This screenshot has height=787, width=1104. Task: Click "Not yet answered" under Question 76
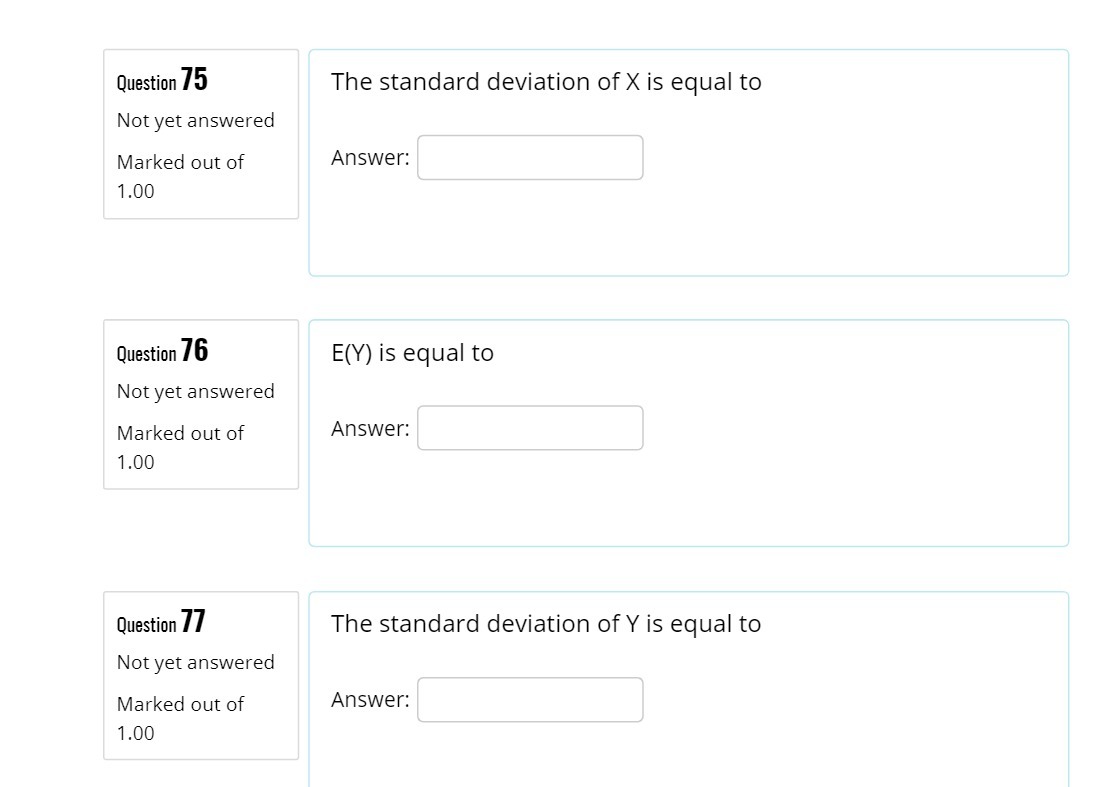point(195,391)
